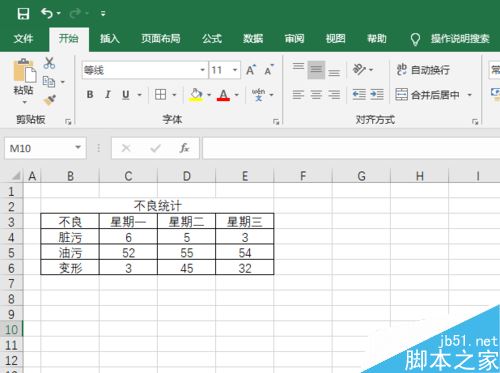Open the Copy options dropdown arrow

tap(62, 82)
